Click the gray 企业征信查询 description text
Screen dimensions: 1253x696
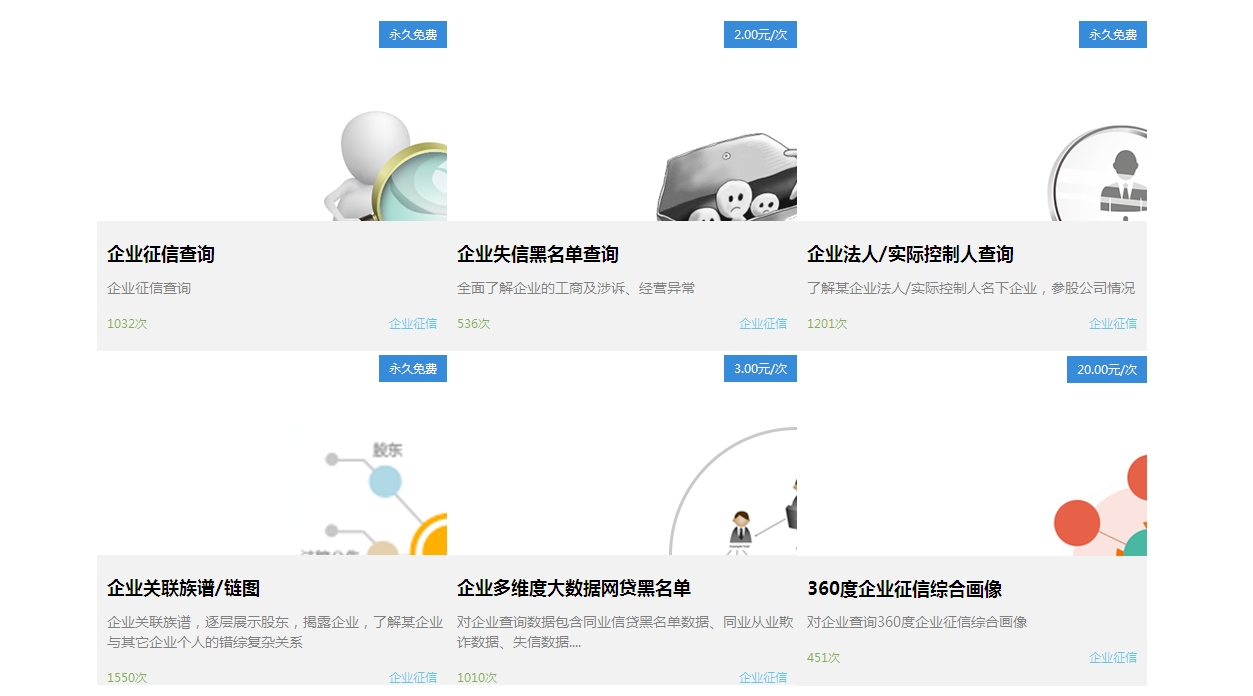pos(149,288)
